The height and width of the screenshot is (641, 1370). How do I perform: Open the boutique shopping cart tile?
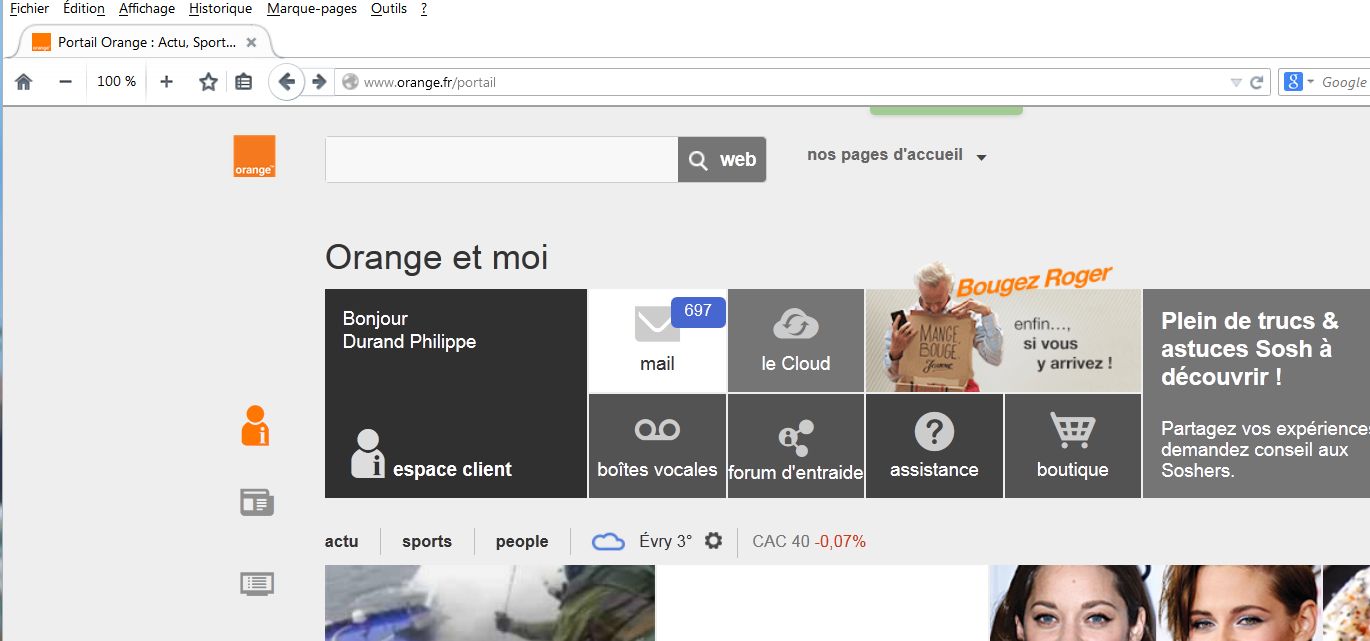point(1072,446)
